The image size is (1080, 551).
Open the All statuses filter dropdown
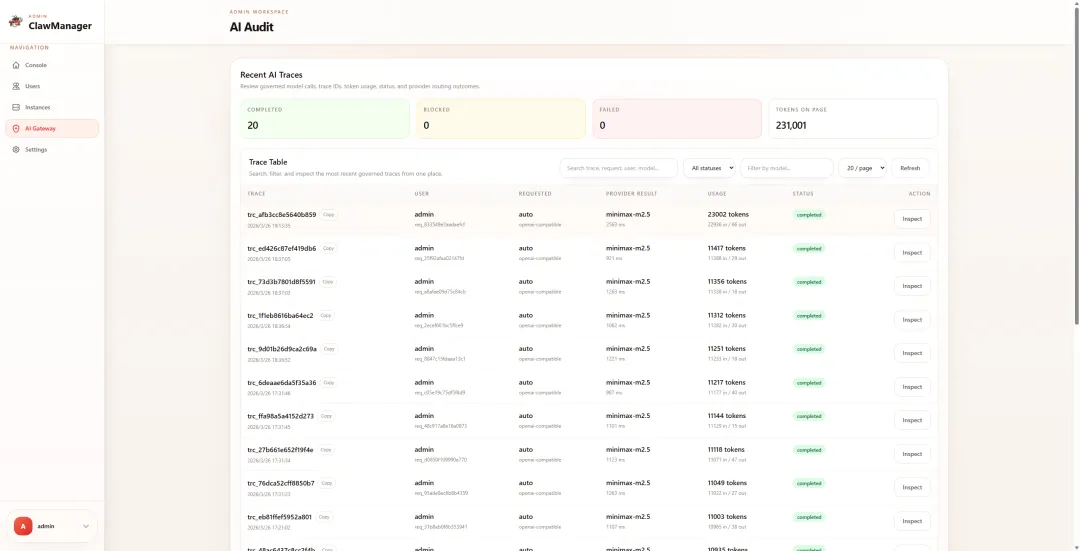pos(709,168)
